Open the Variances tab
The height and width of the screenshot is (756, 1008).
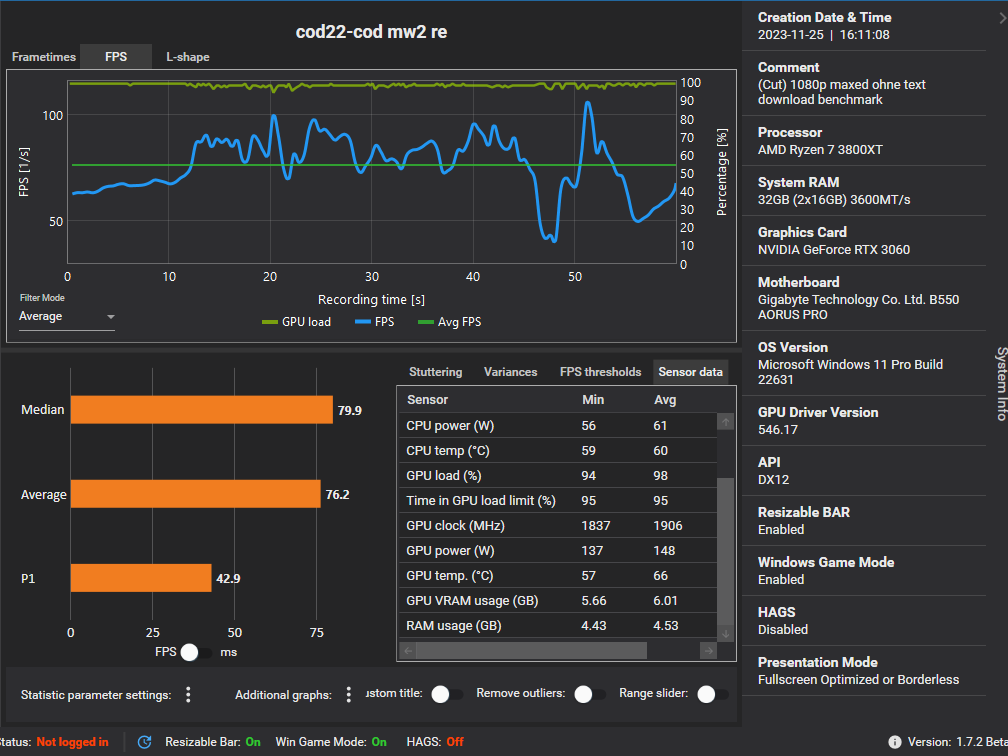tap(510, 372)
